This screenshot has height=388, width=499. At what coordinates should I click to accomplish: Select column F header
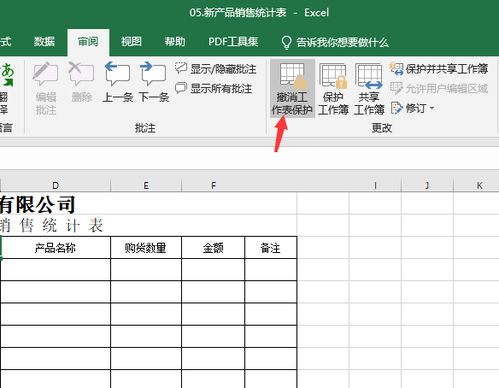pos(213,185)
